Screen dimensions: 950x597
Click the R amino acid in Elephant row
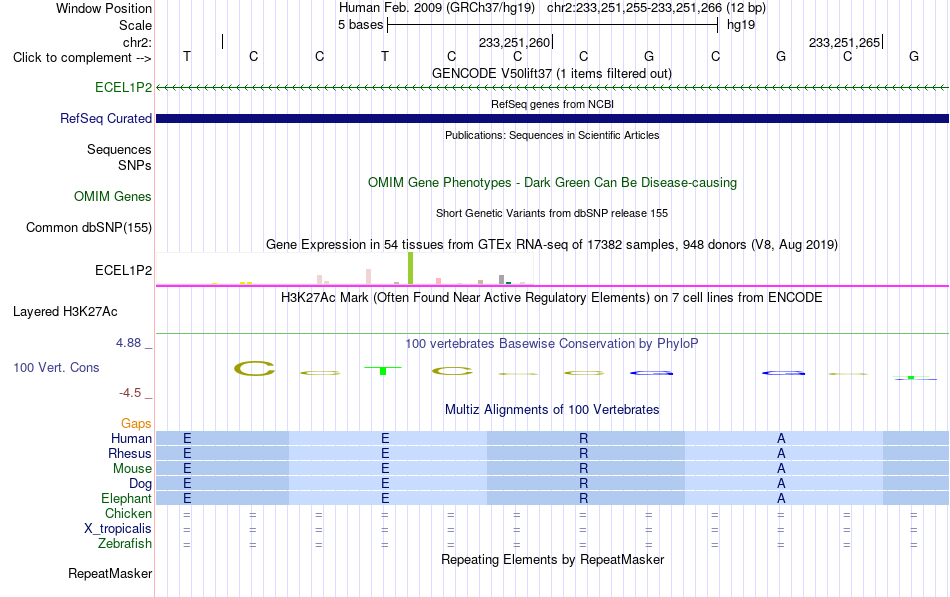pos(583,499)
